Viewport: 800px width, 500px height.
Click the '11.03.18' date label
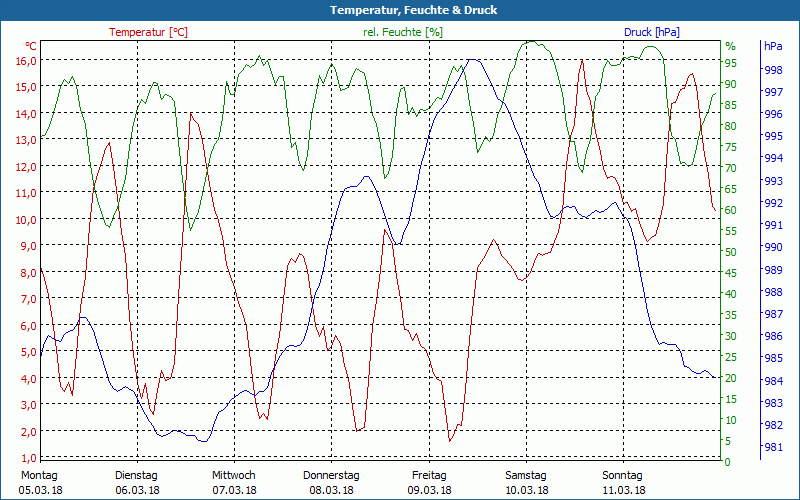click(x=623, y=490)
